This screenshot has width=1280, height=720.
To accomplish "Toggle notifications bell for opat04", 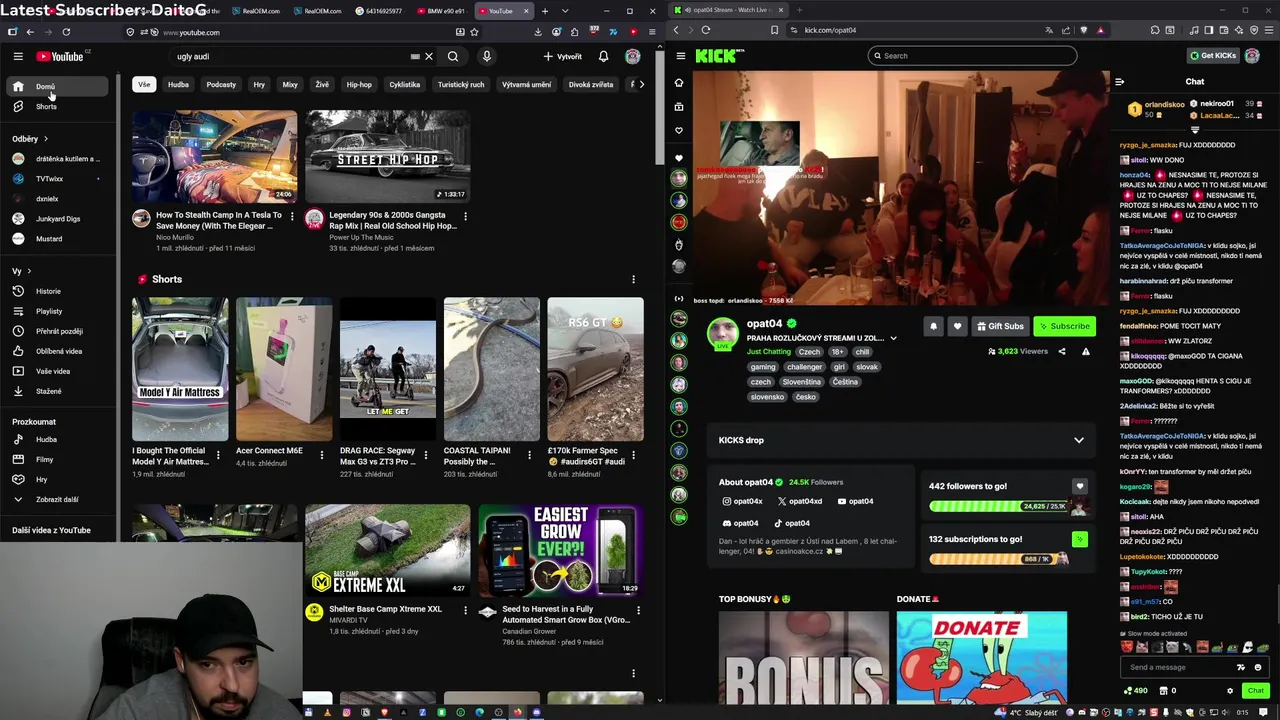I will [933, 326].
